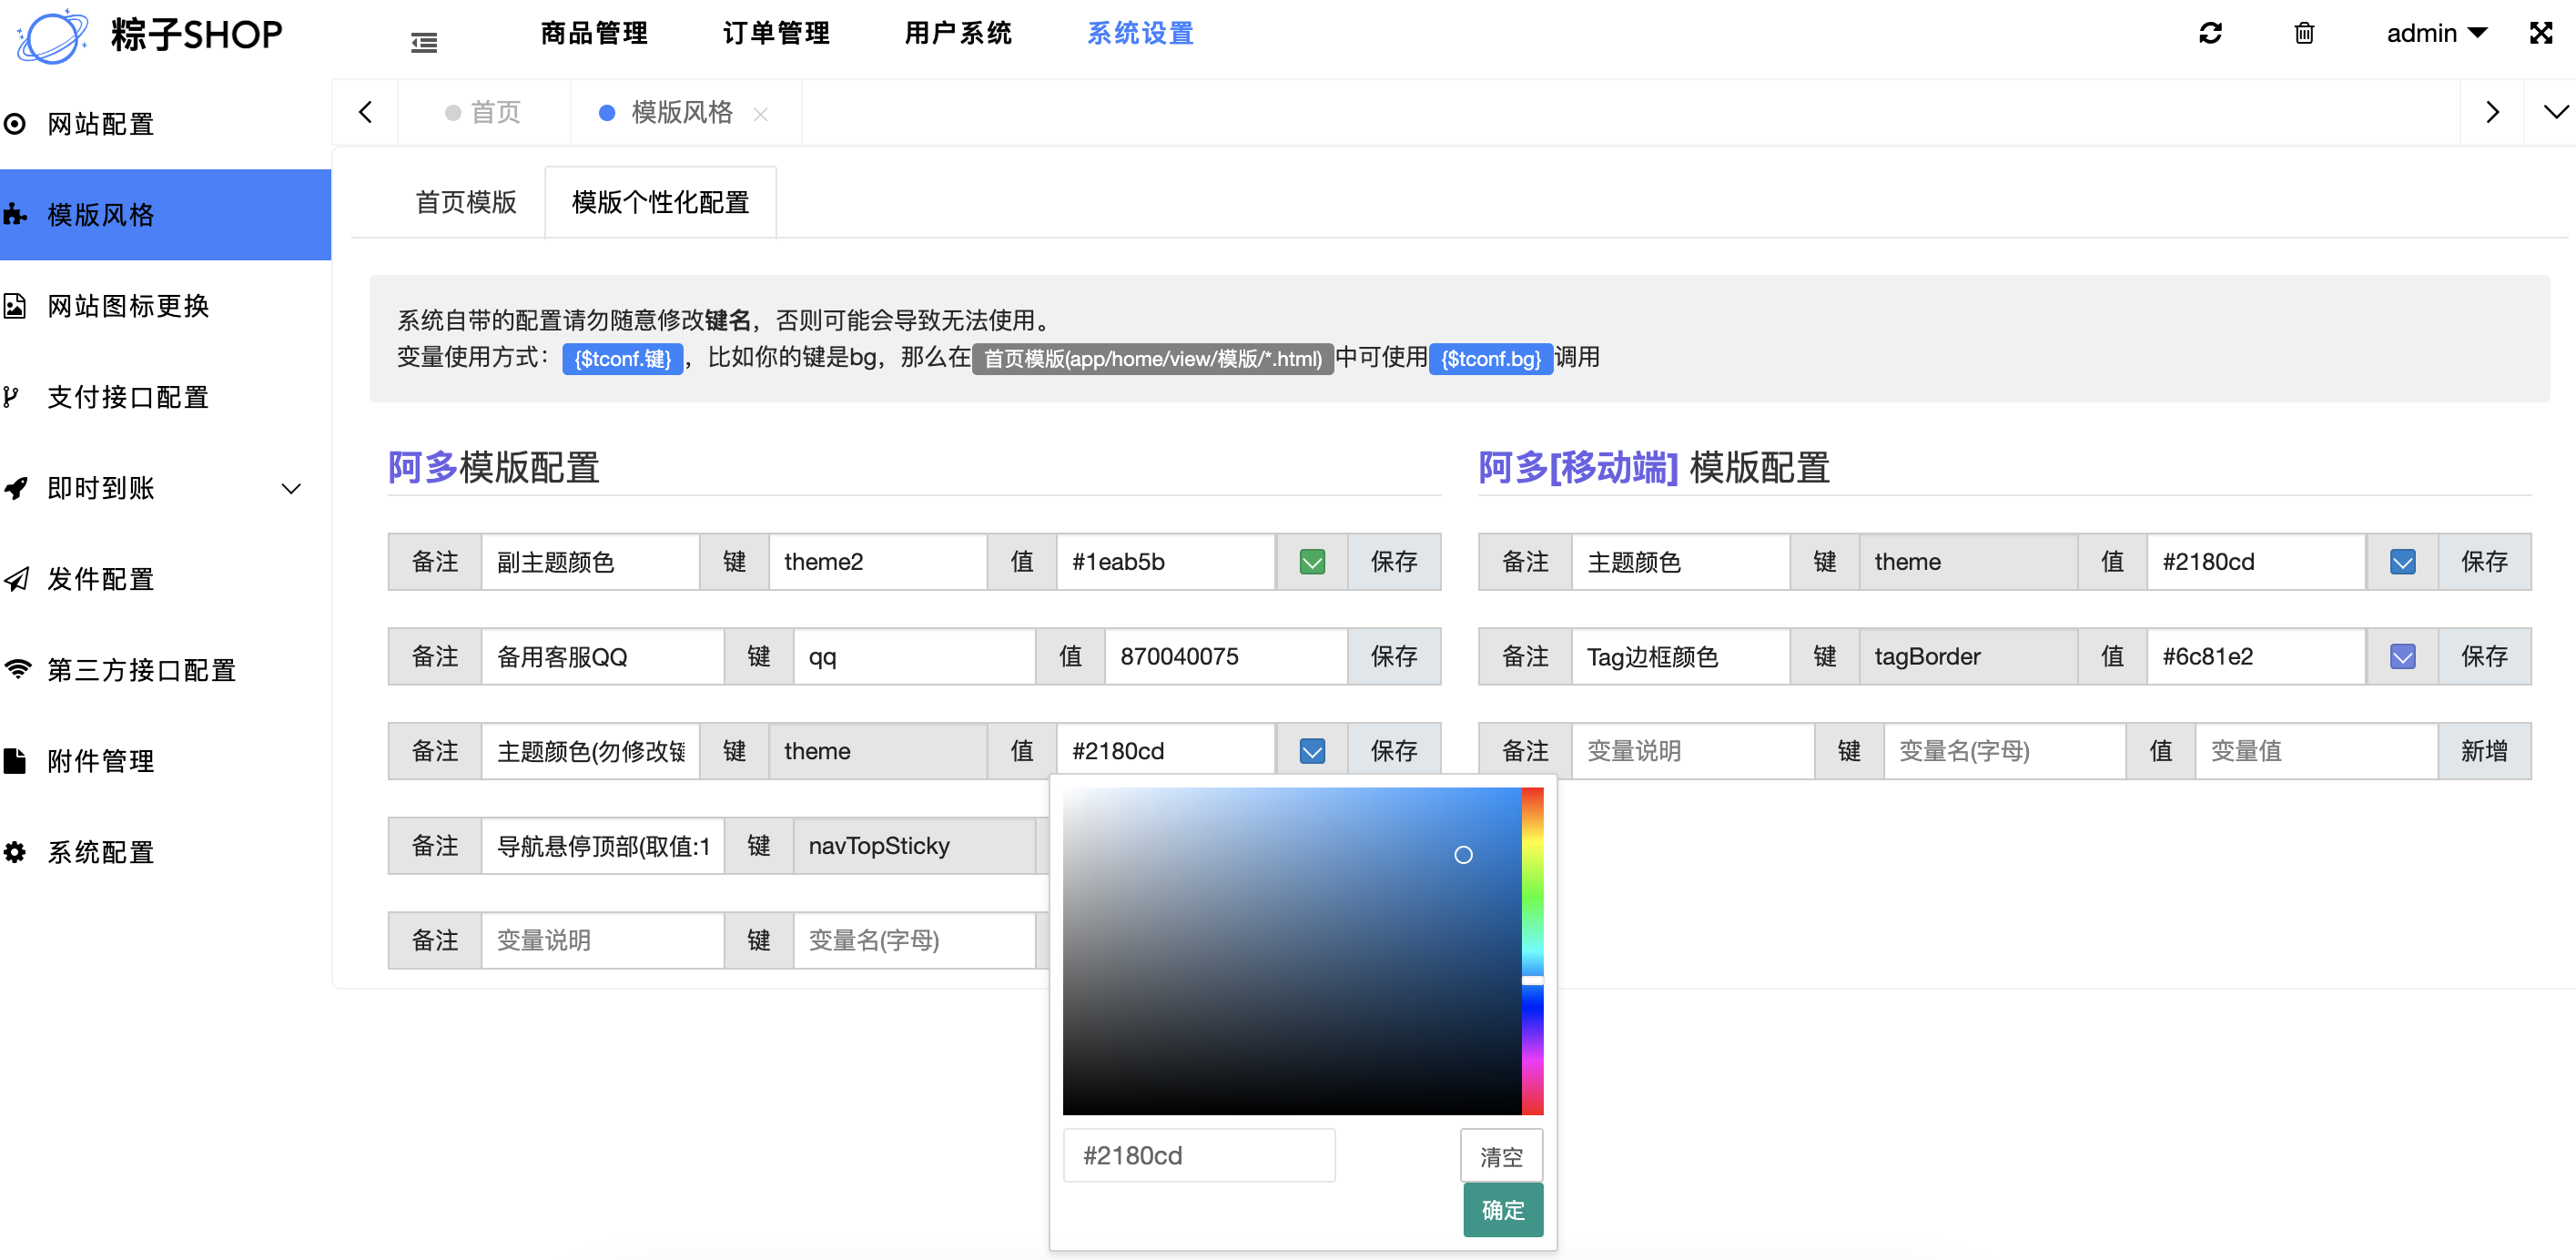Expand the 即时到账 sidebar menu
This screenshot has height=1260, width=2576.
click(165, 488)
